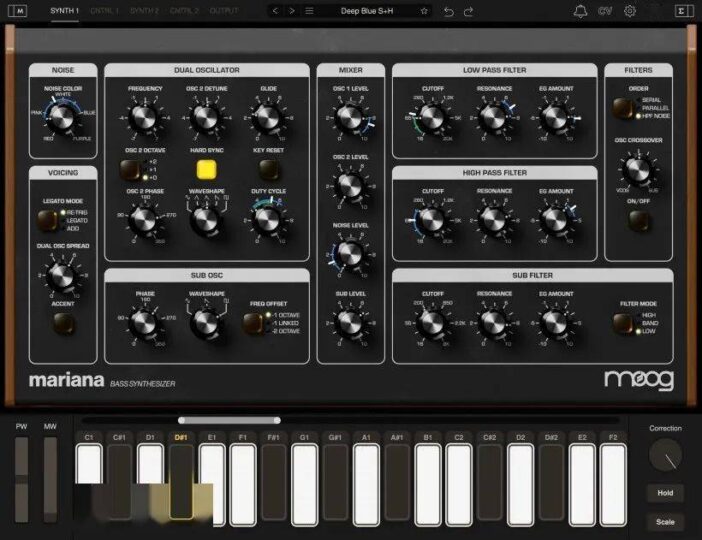Image resolution: width=702 pixels, height=540 pixels.
Task: Go to the next preset arrow
Action: click(x=292, y=11)
